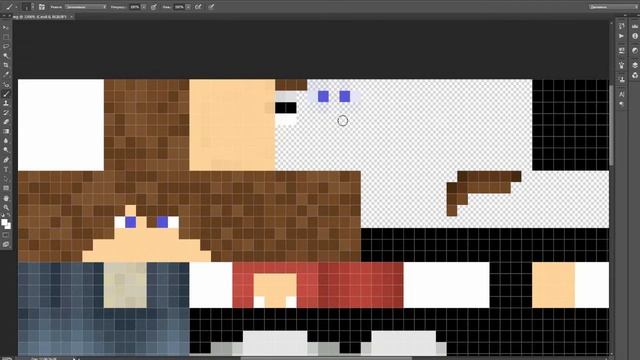The image size is (640, 360).
Task: Open the blending Mode dropdown
Action: [x=86, y=7]
